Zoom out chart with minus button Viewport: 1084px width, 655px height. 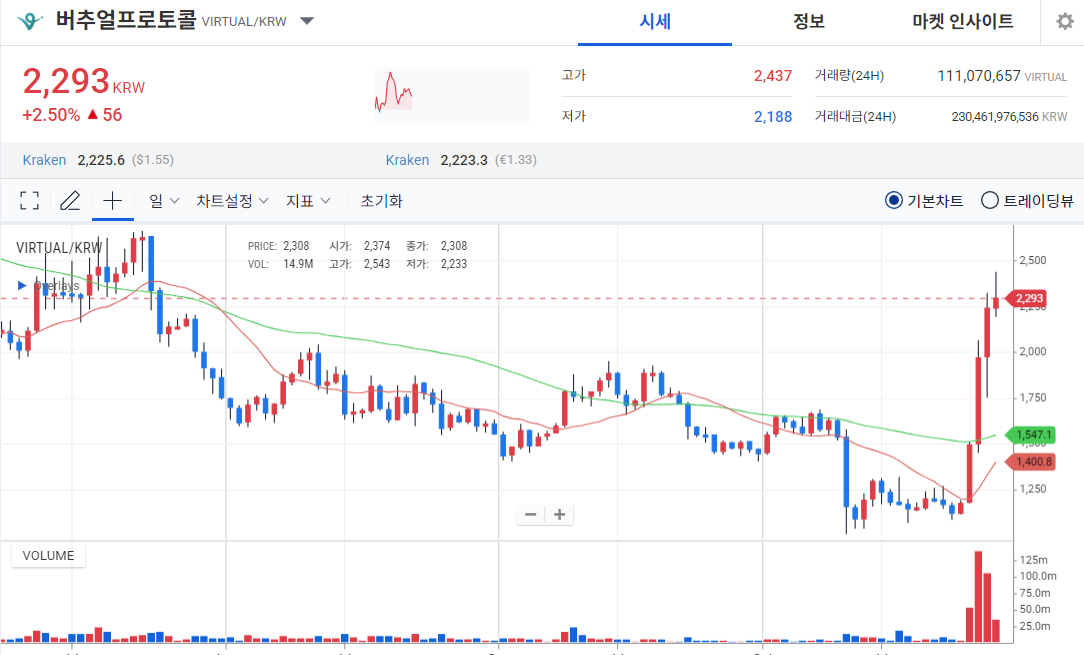[x=531, y=515]
